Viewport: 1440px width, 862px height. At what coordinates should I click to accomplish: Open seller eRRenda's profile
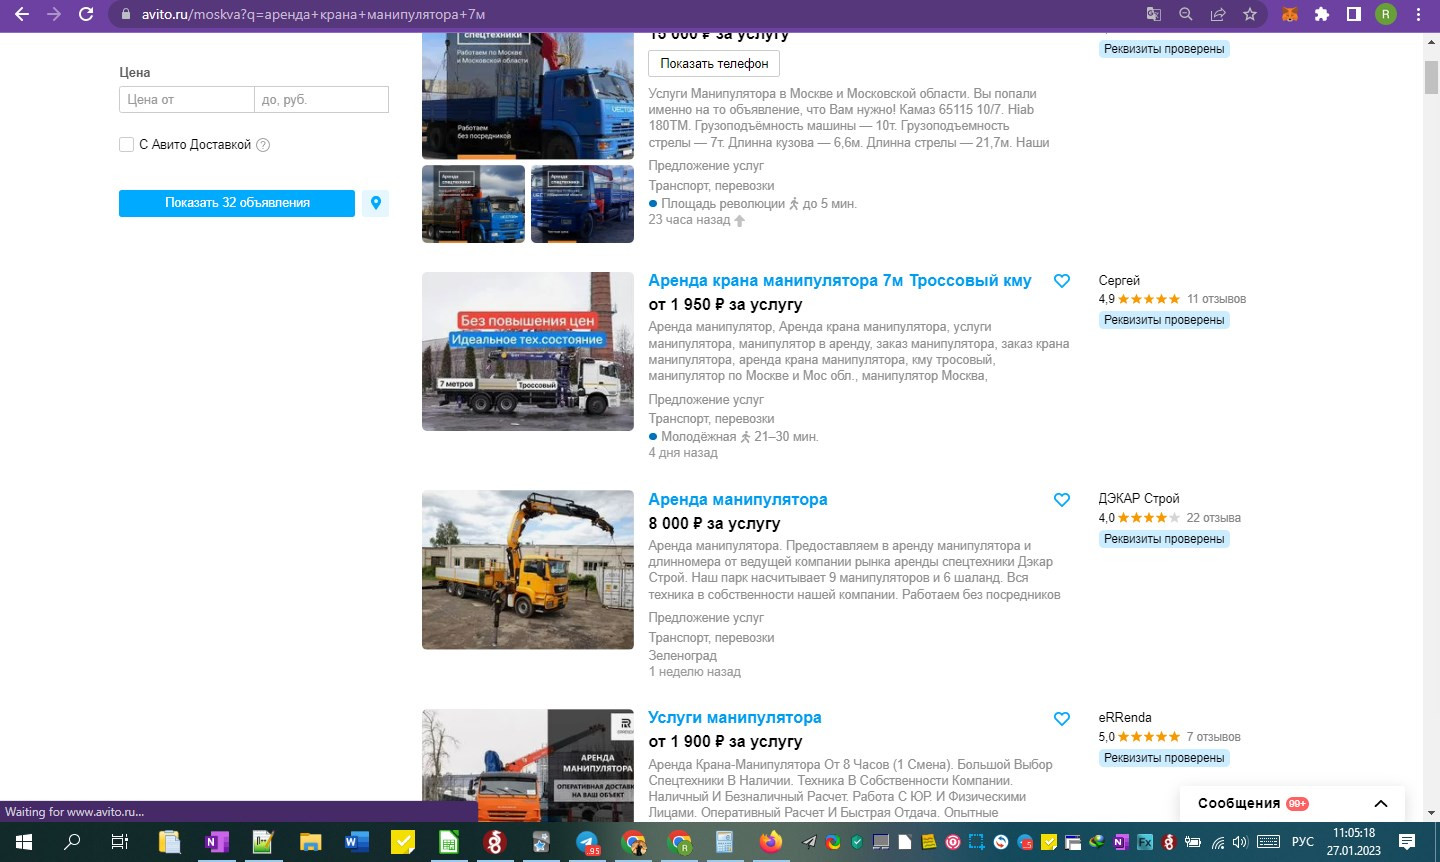(1125, 718)
